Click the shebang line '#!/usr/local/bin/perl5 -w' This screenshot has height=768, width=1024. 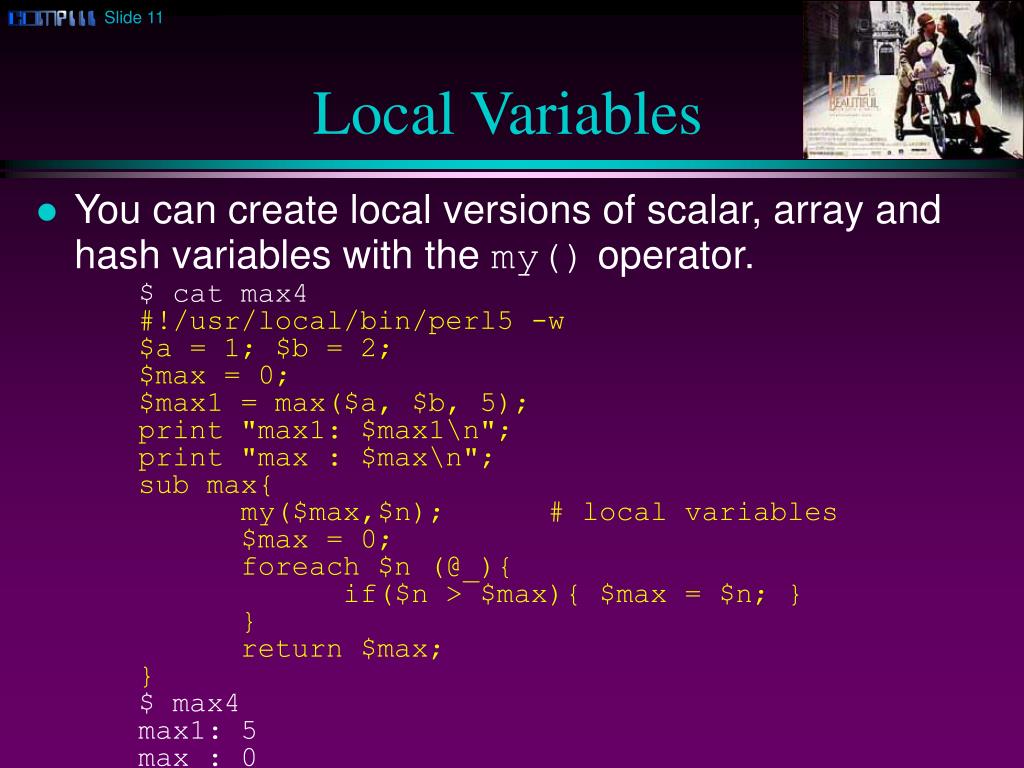351,321
